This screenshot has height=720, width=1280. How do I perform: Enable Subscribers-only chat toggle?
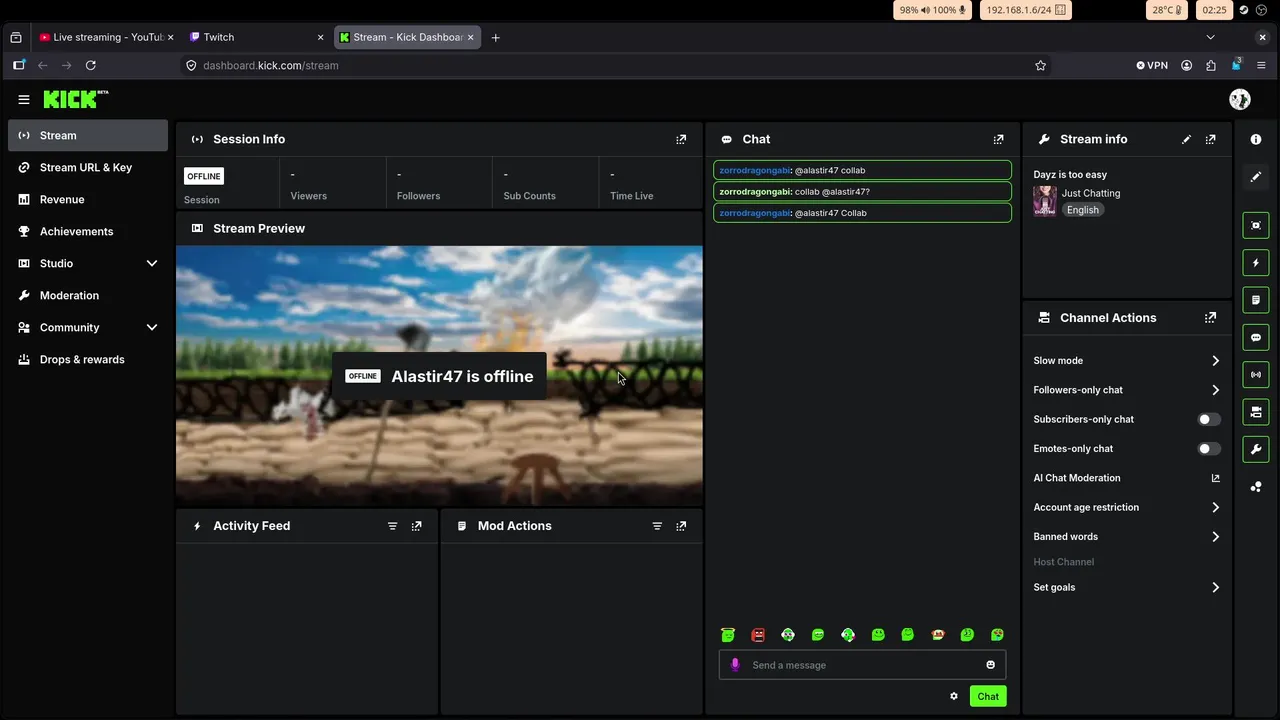(1209, 419)
